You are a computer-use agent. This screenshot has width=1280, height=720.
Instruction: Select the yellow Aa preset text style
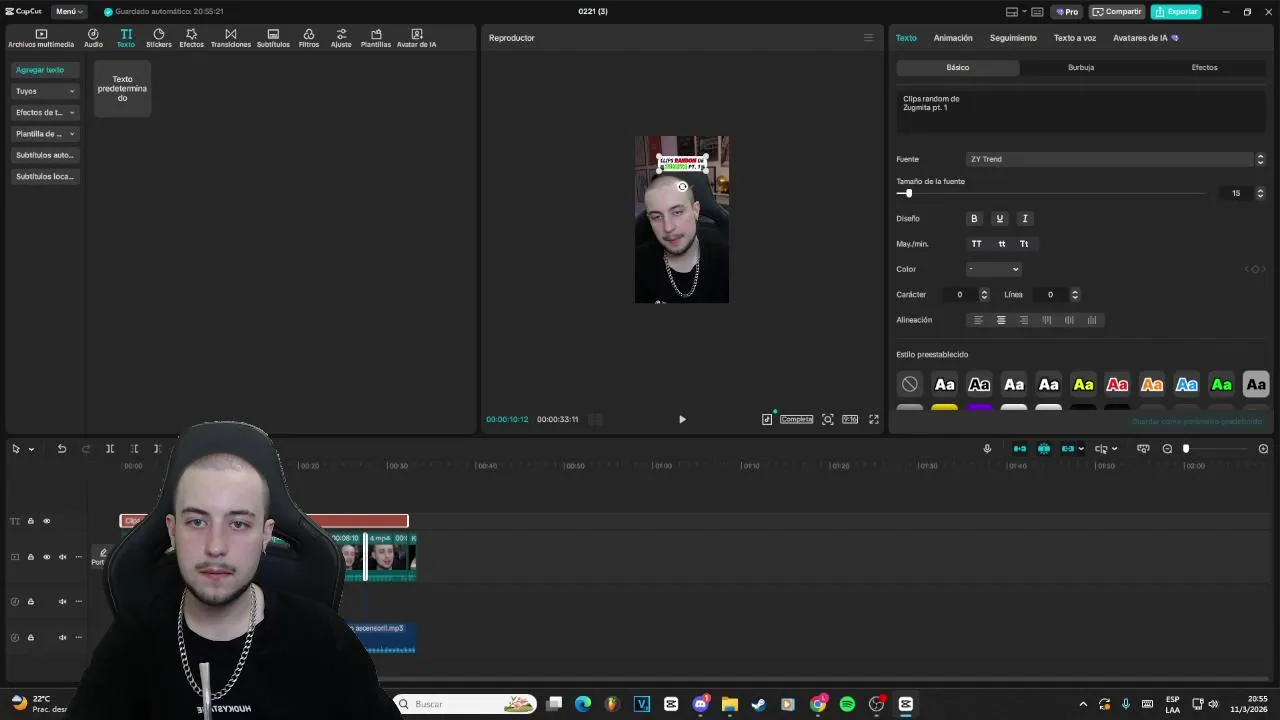[1083, 384]
